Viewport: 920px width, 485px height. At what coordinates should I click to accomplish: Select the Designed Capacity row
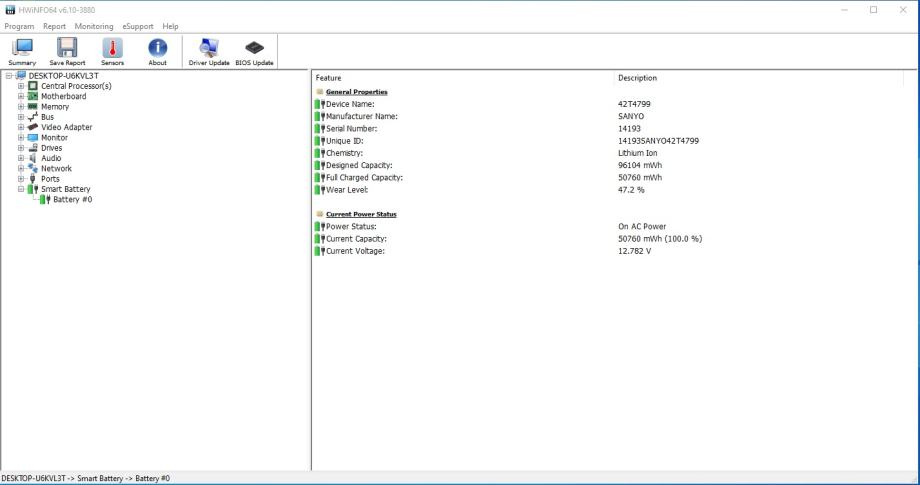358,165
